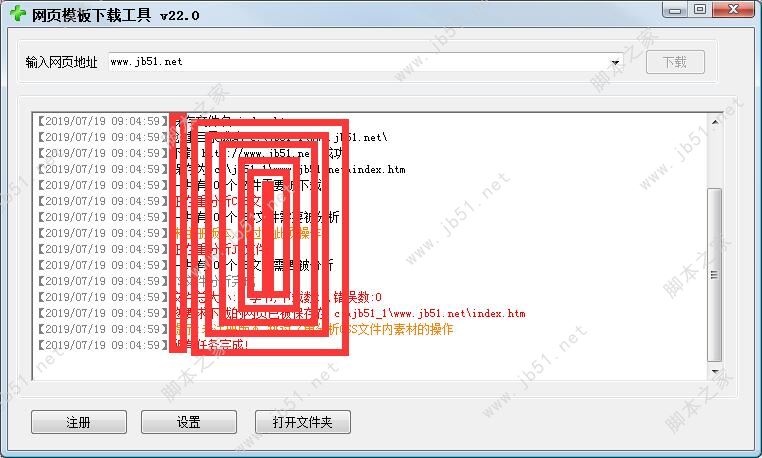Open the 设置 settings dialog
The image size is (762, 458).
click(x=189, y=422)
